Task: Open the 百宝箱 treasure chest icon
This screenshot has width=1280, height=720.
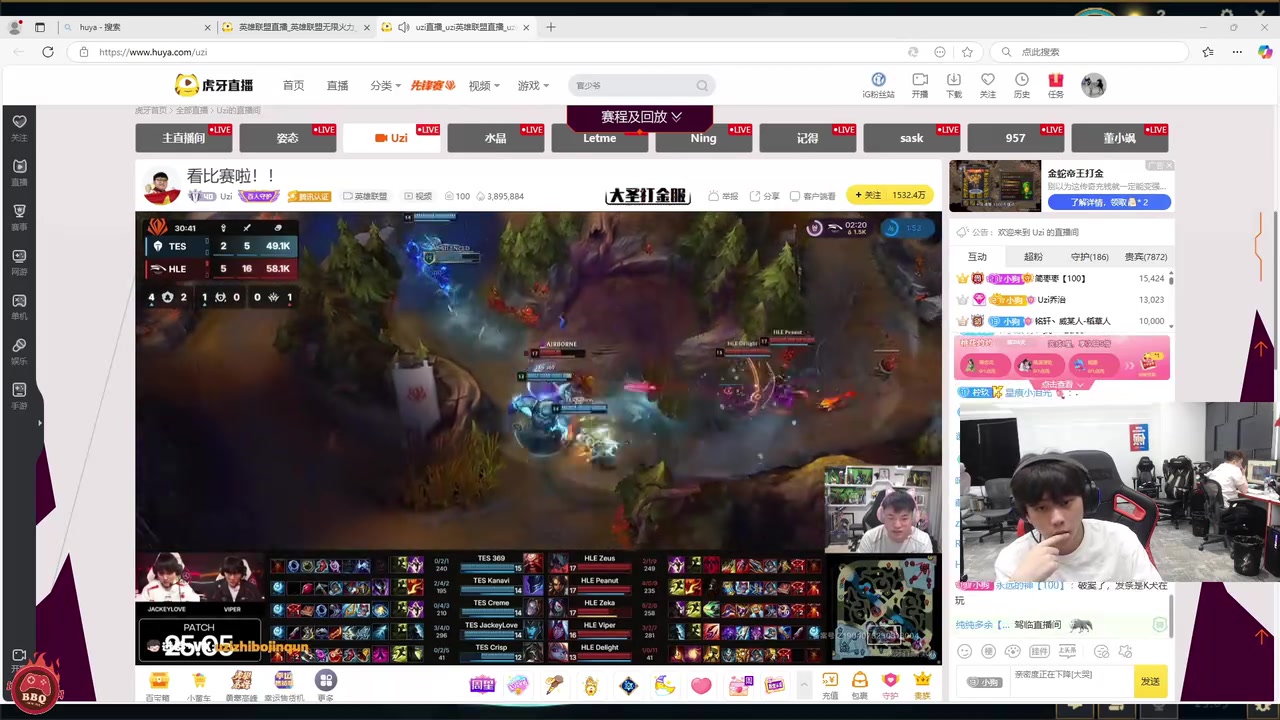Action: 158,685
